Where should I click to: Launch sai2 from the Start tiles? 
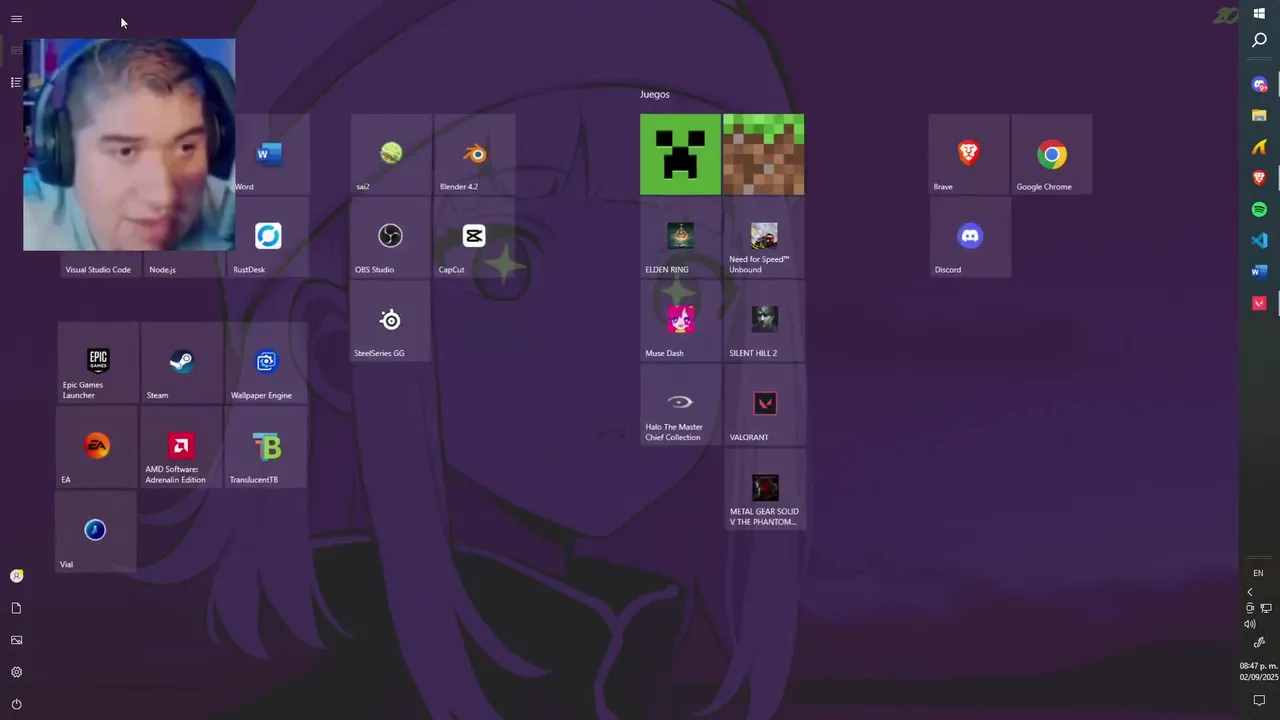391,154
